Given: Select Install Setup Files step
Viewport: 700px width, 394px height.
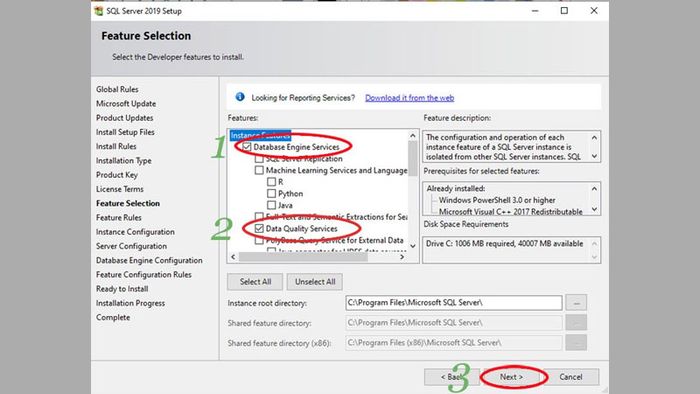Looking at the screenshot, I should [125, 132].
